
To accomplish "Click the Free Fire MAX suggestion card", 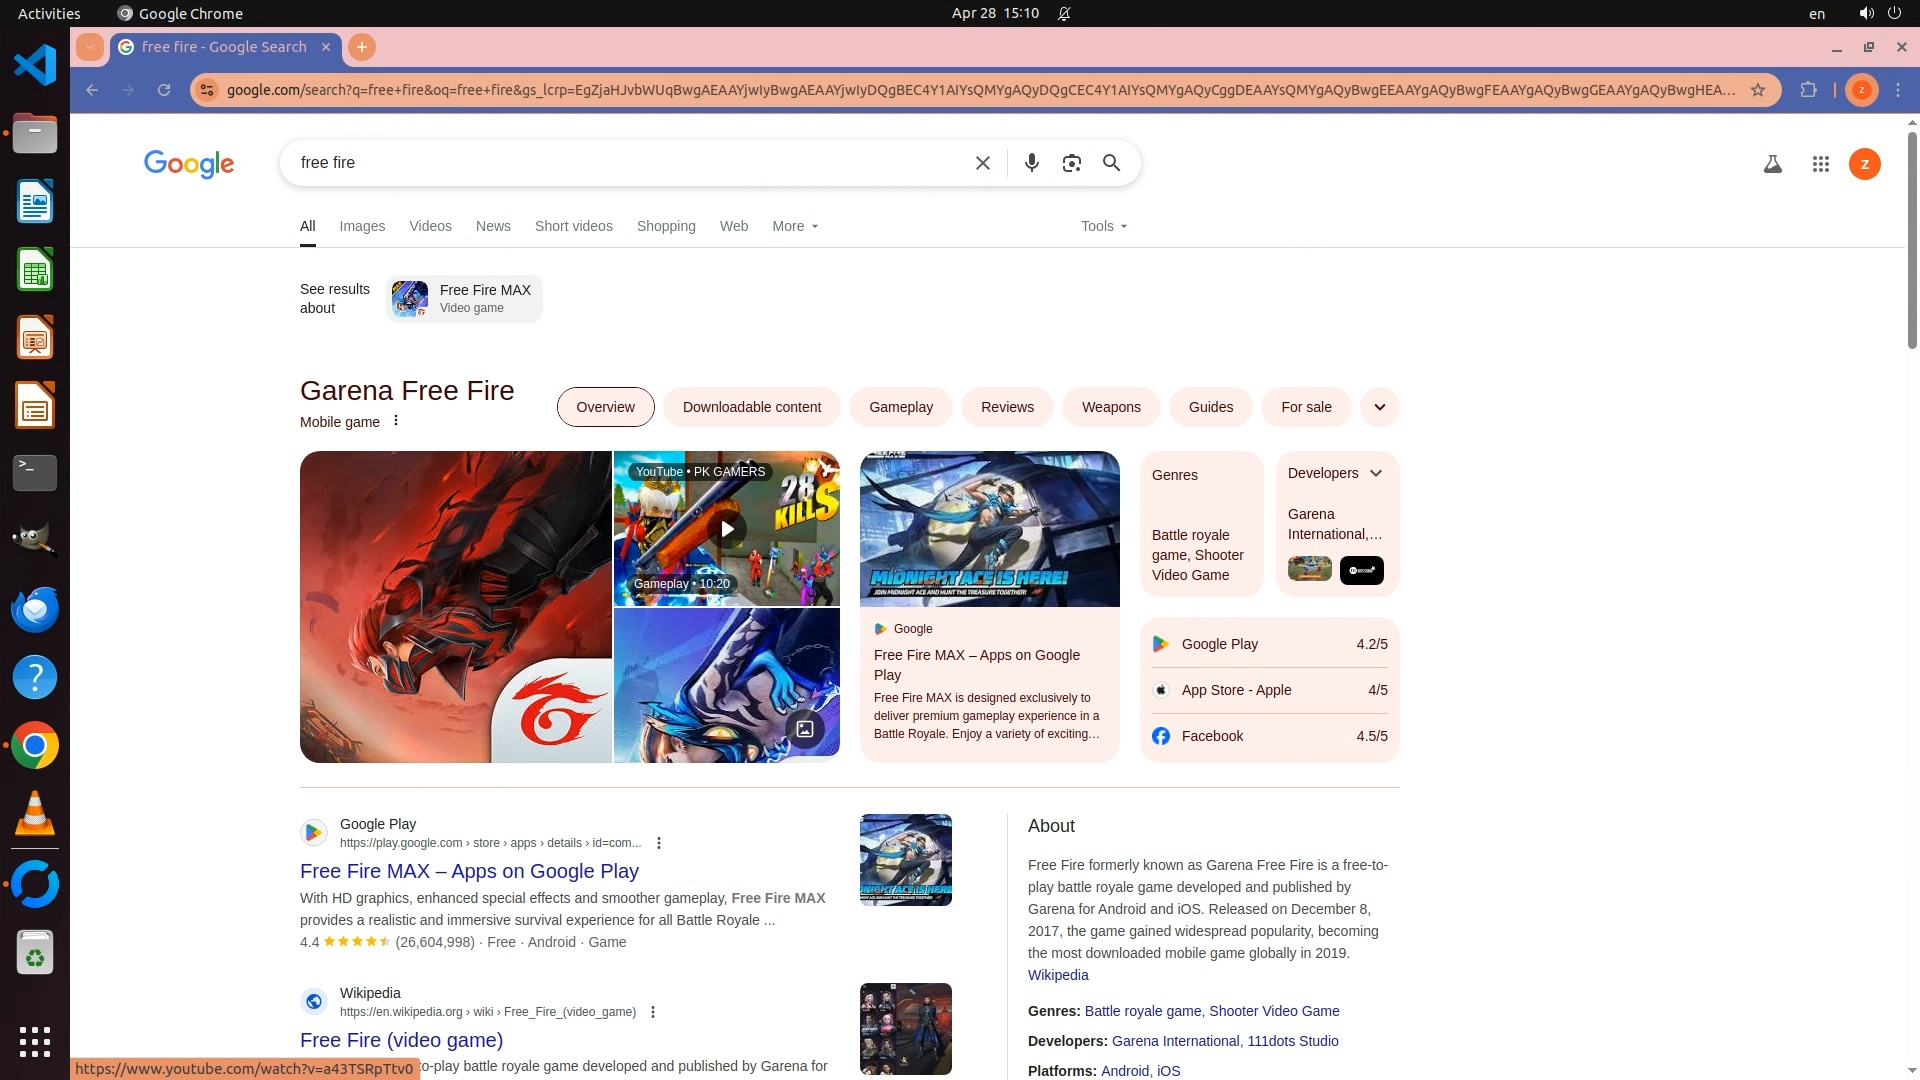I will [465, 299].
